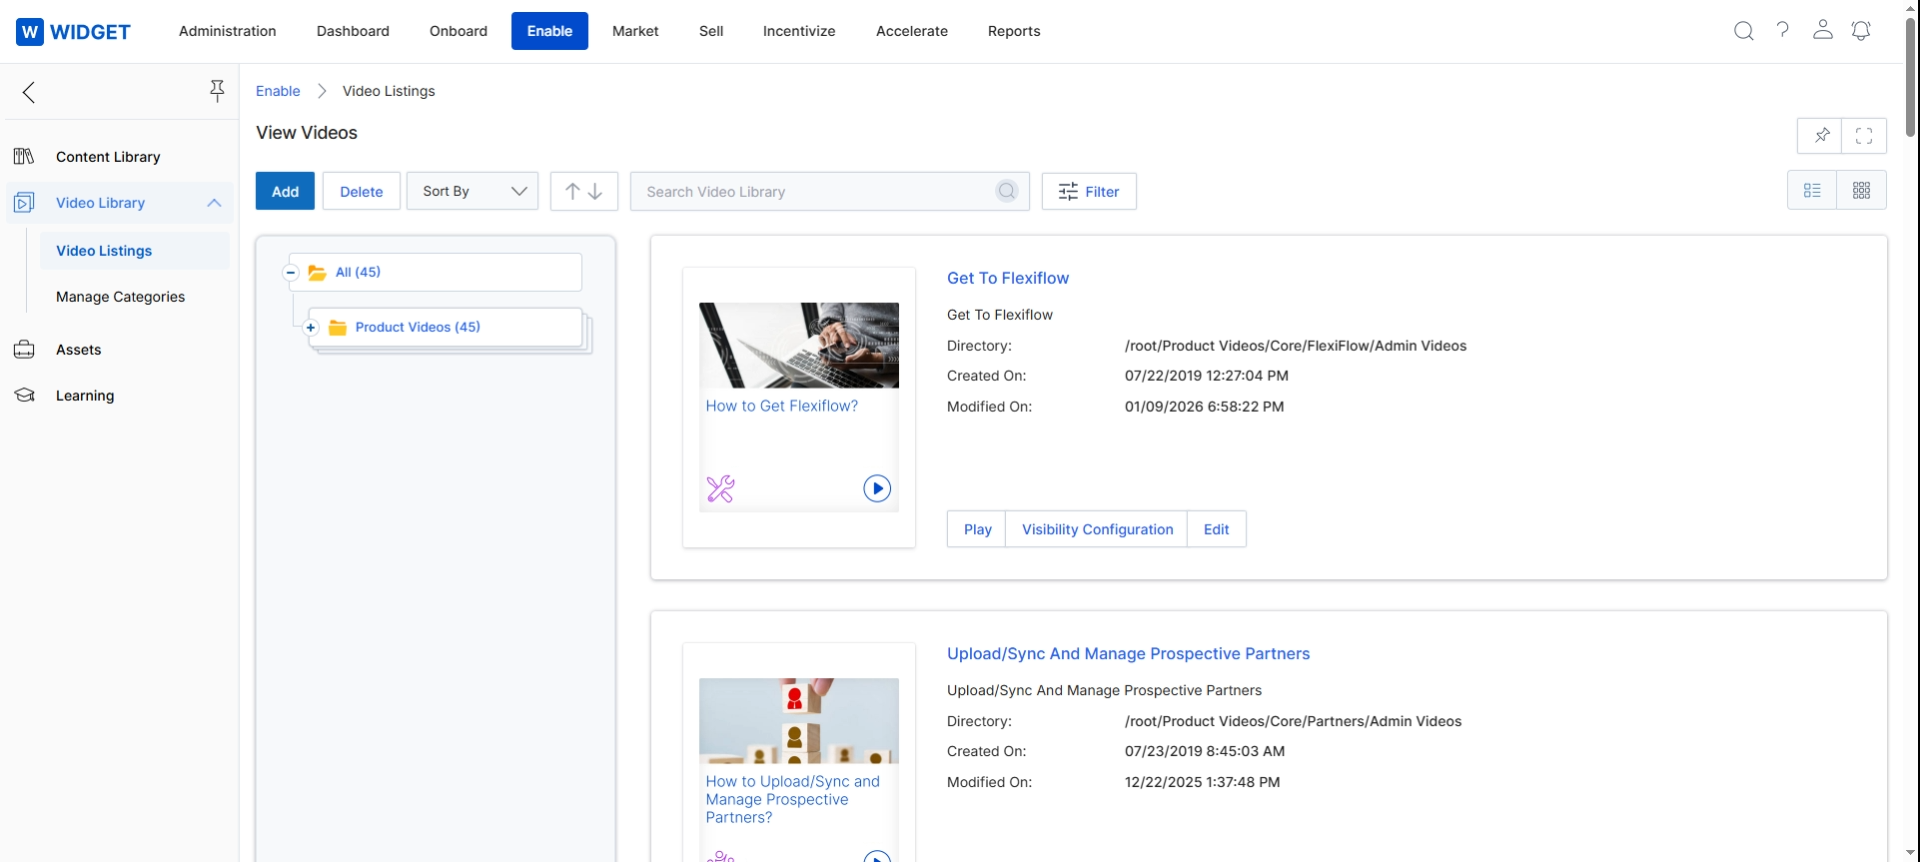Click the Enable breadcrumb link

click(x=278, y=91)
